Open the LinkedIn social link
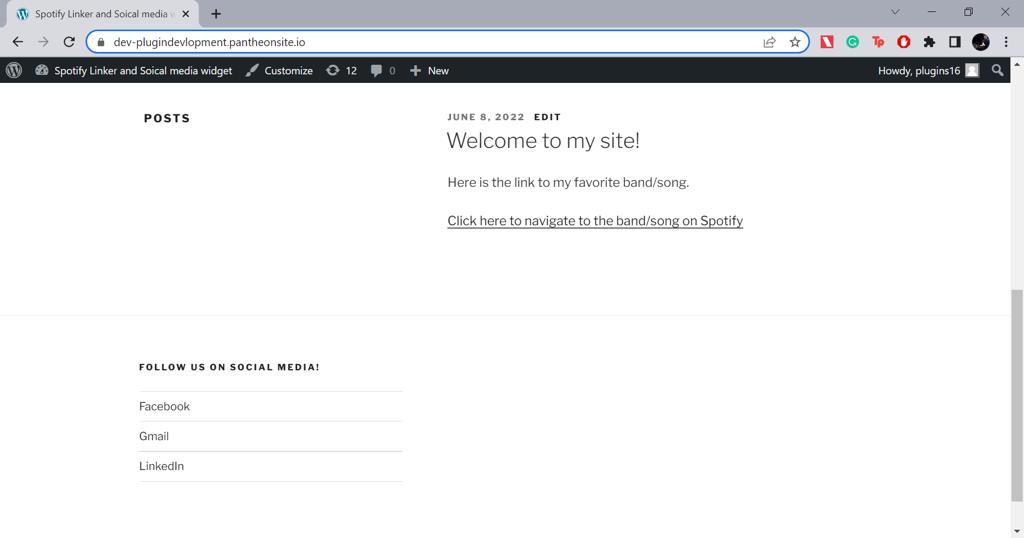The image size is (1024, 538). coord(161,466)
